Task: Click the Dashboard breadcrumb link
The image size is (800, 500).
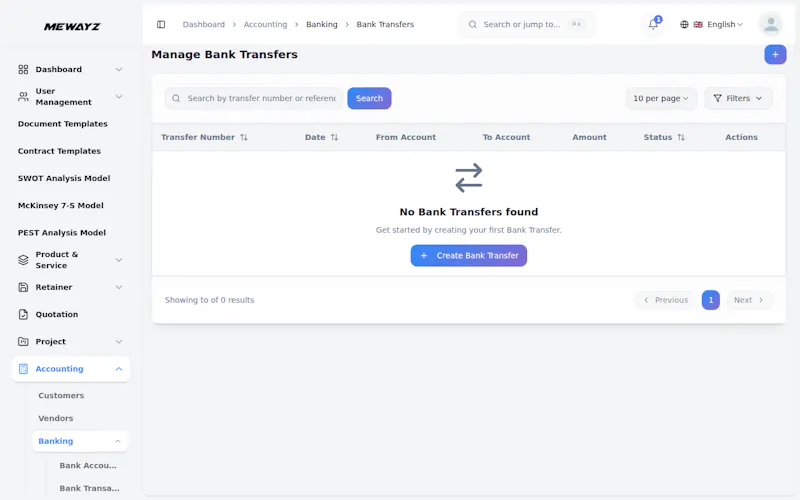Action: 204,24
